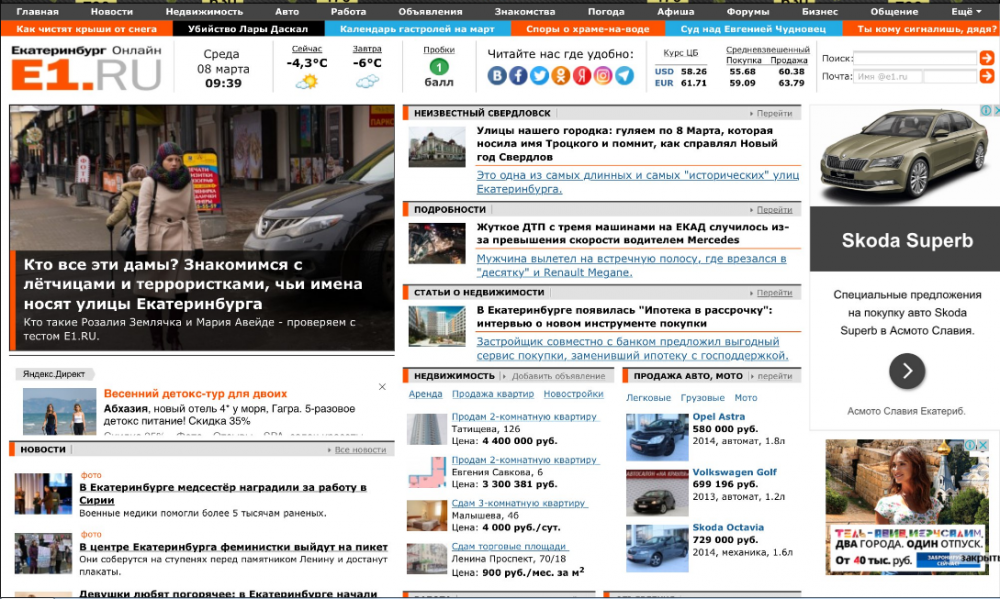Close the Yandex Direct detox-tour ad
Viewport: 1000px width, 599px height.
tap(382, 387)
